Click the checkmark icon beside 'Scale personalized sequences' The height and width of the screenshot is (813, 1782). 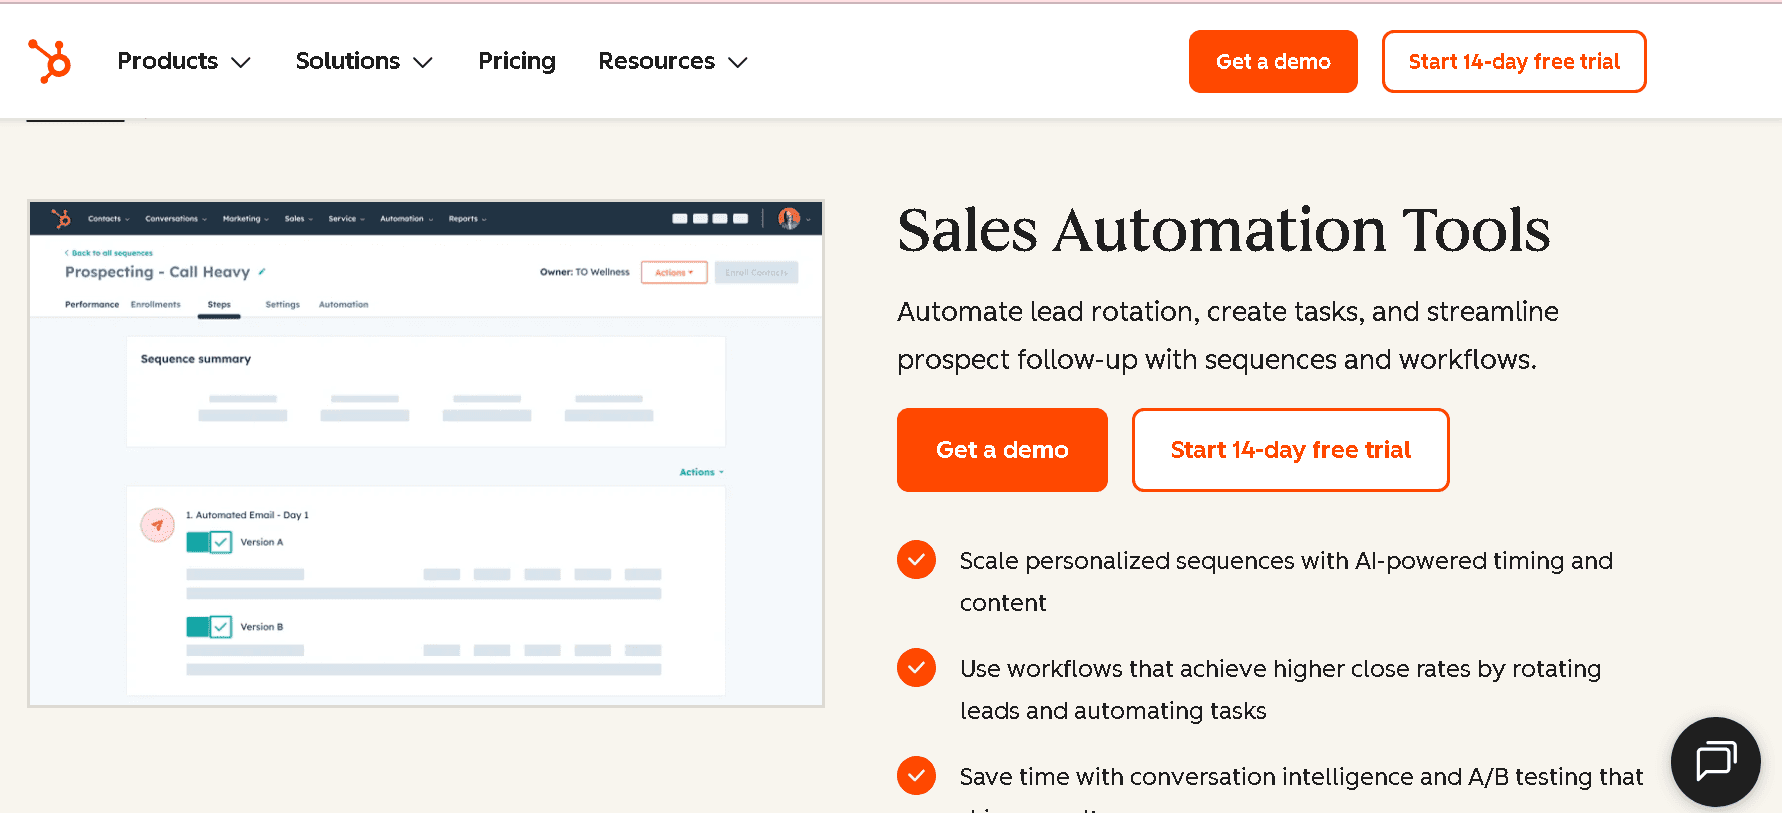coord(916,560)
